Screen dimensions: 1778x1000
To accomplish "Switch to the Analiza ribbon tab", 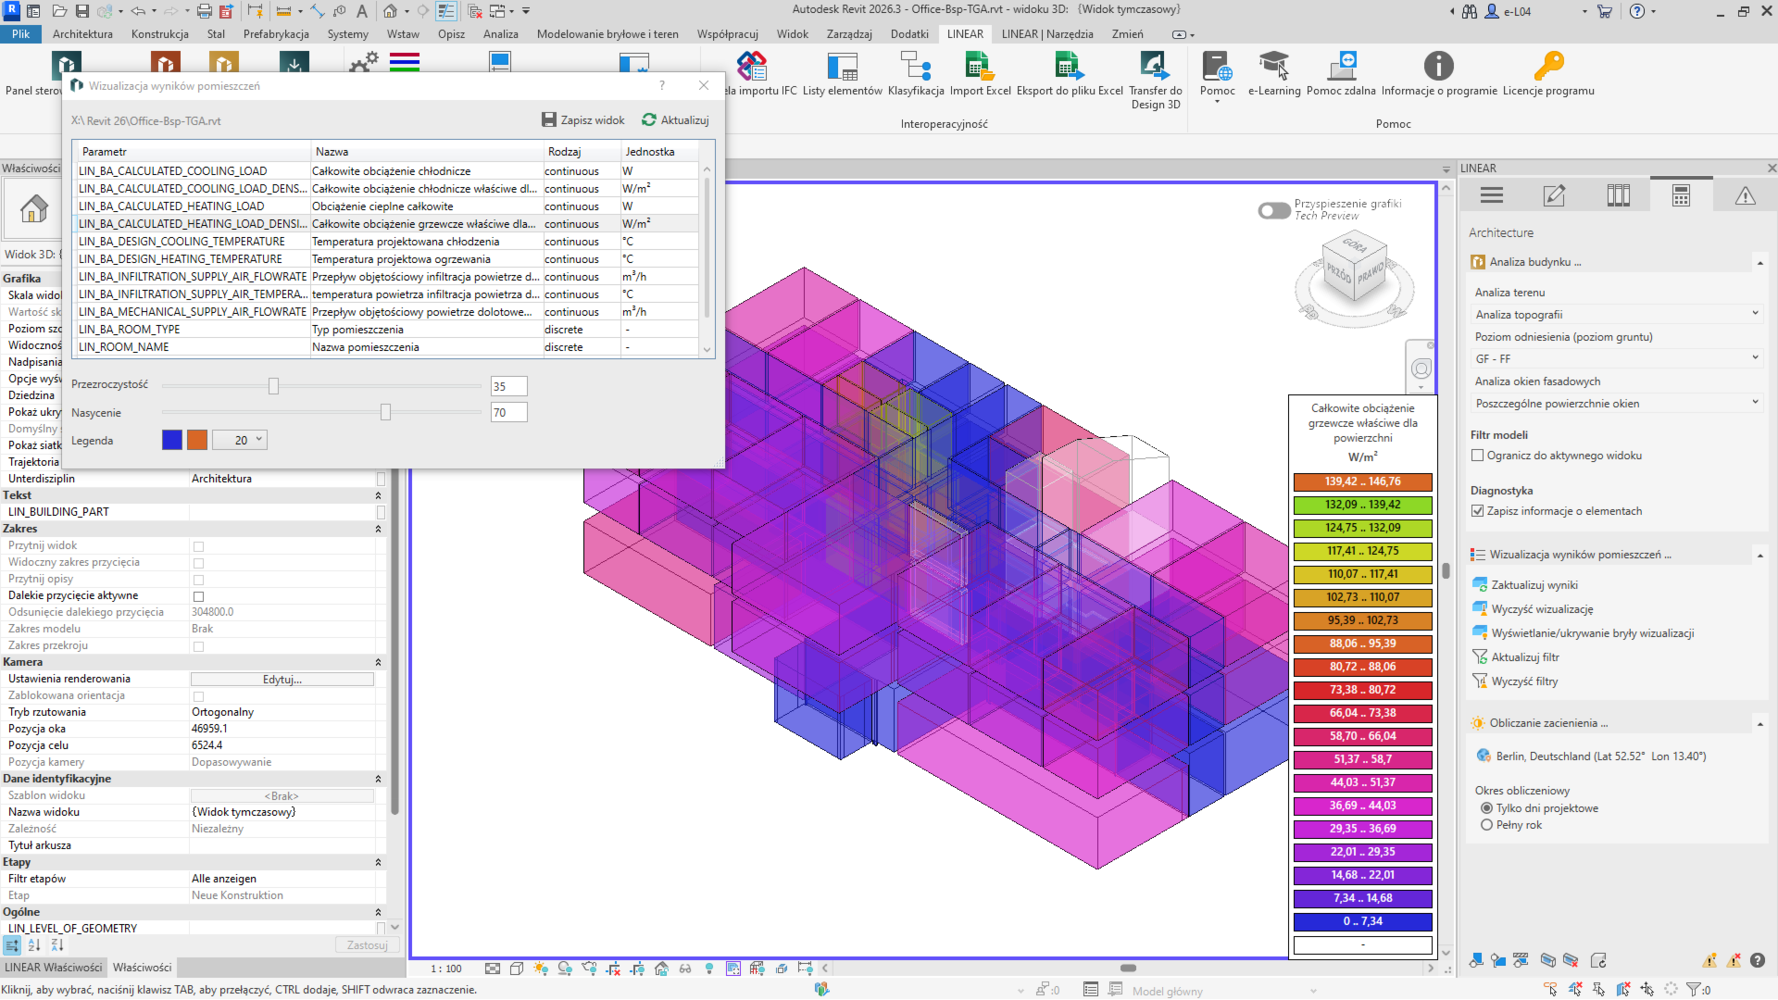I will 500,34.
